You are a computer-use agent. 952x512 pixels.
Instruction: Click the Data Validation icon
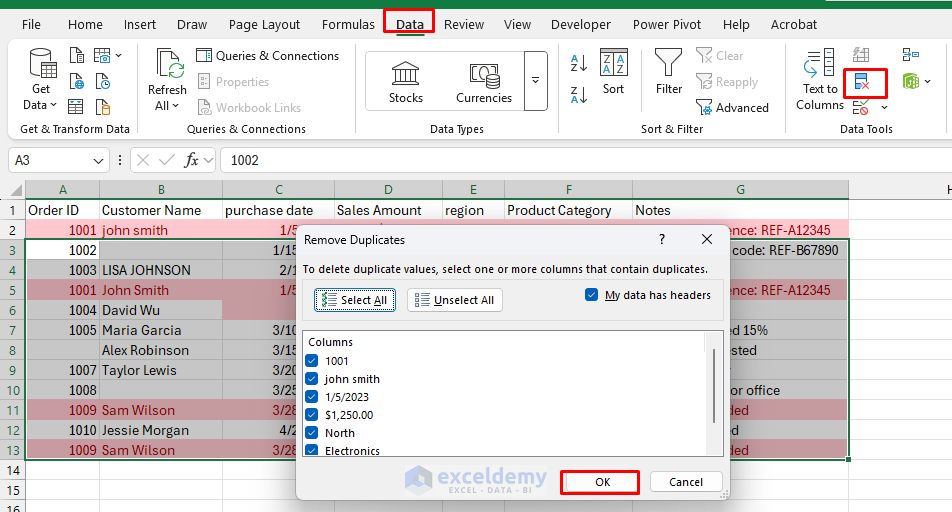click(x=861, y=108)
